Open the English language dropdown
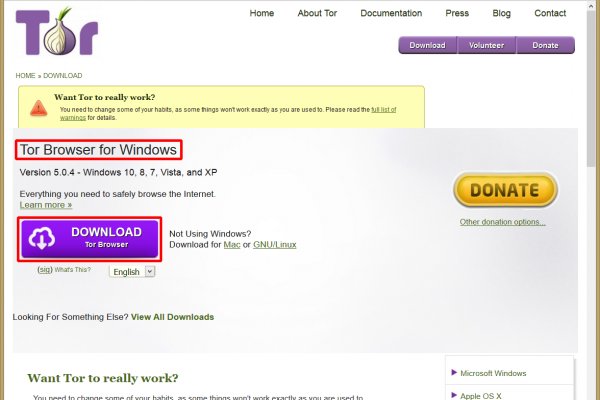 pyautogui.click(x=133, y=271)
